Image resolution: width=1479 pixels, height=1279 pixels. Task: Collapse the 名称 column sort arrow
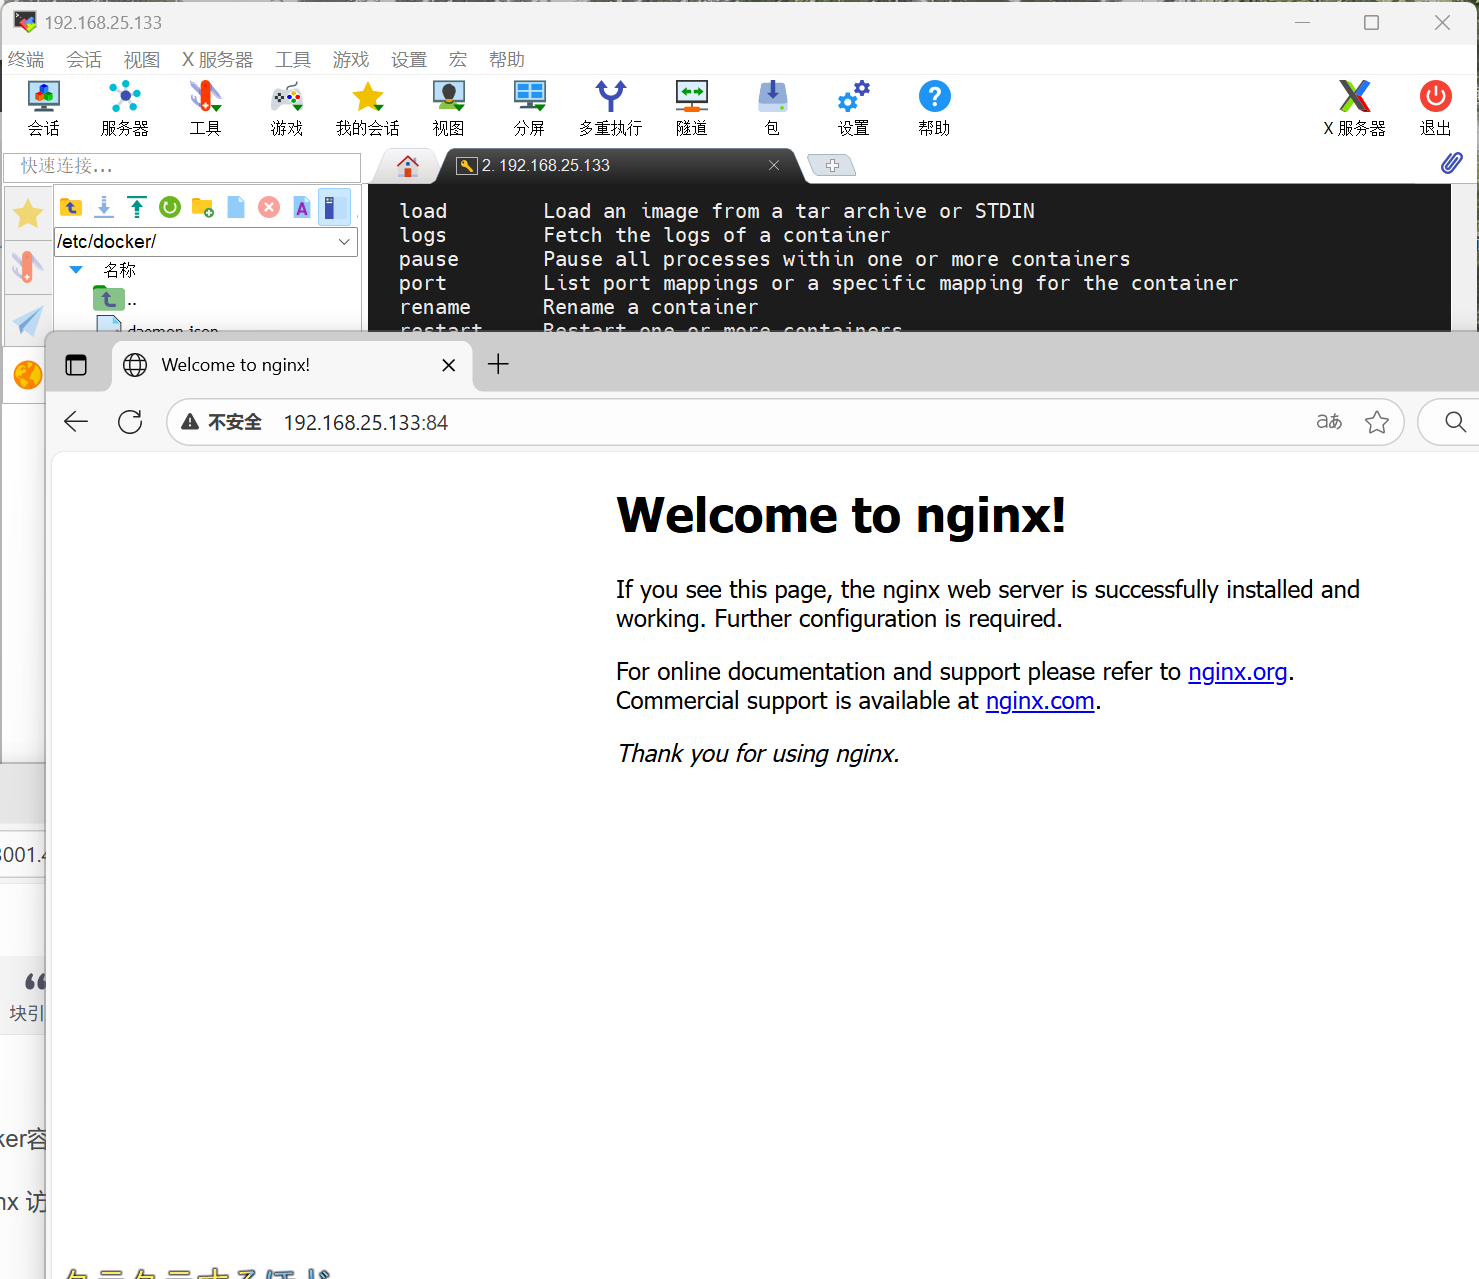(x=76, y=270)
